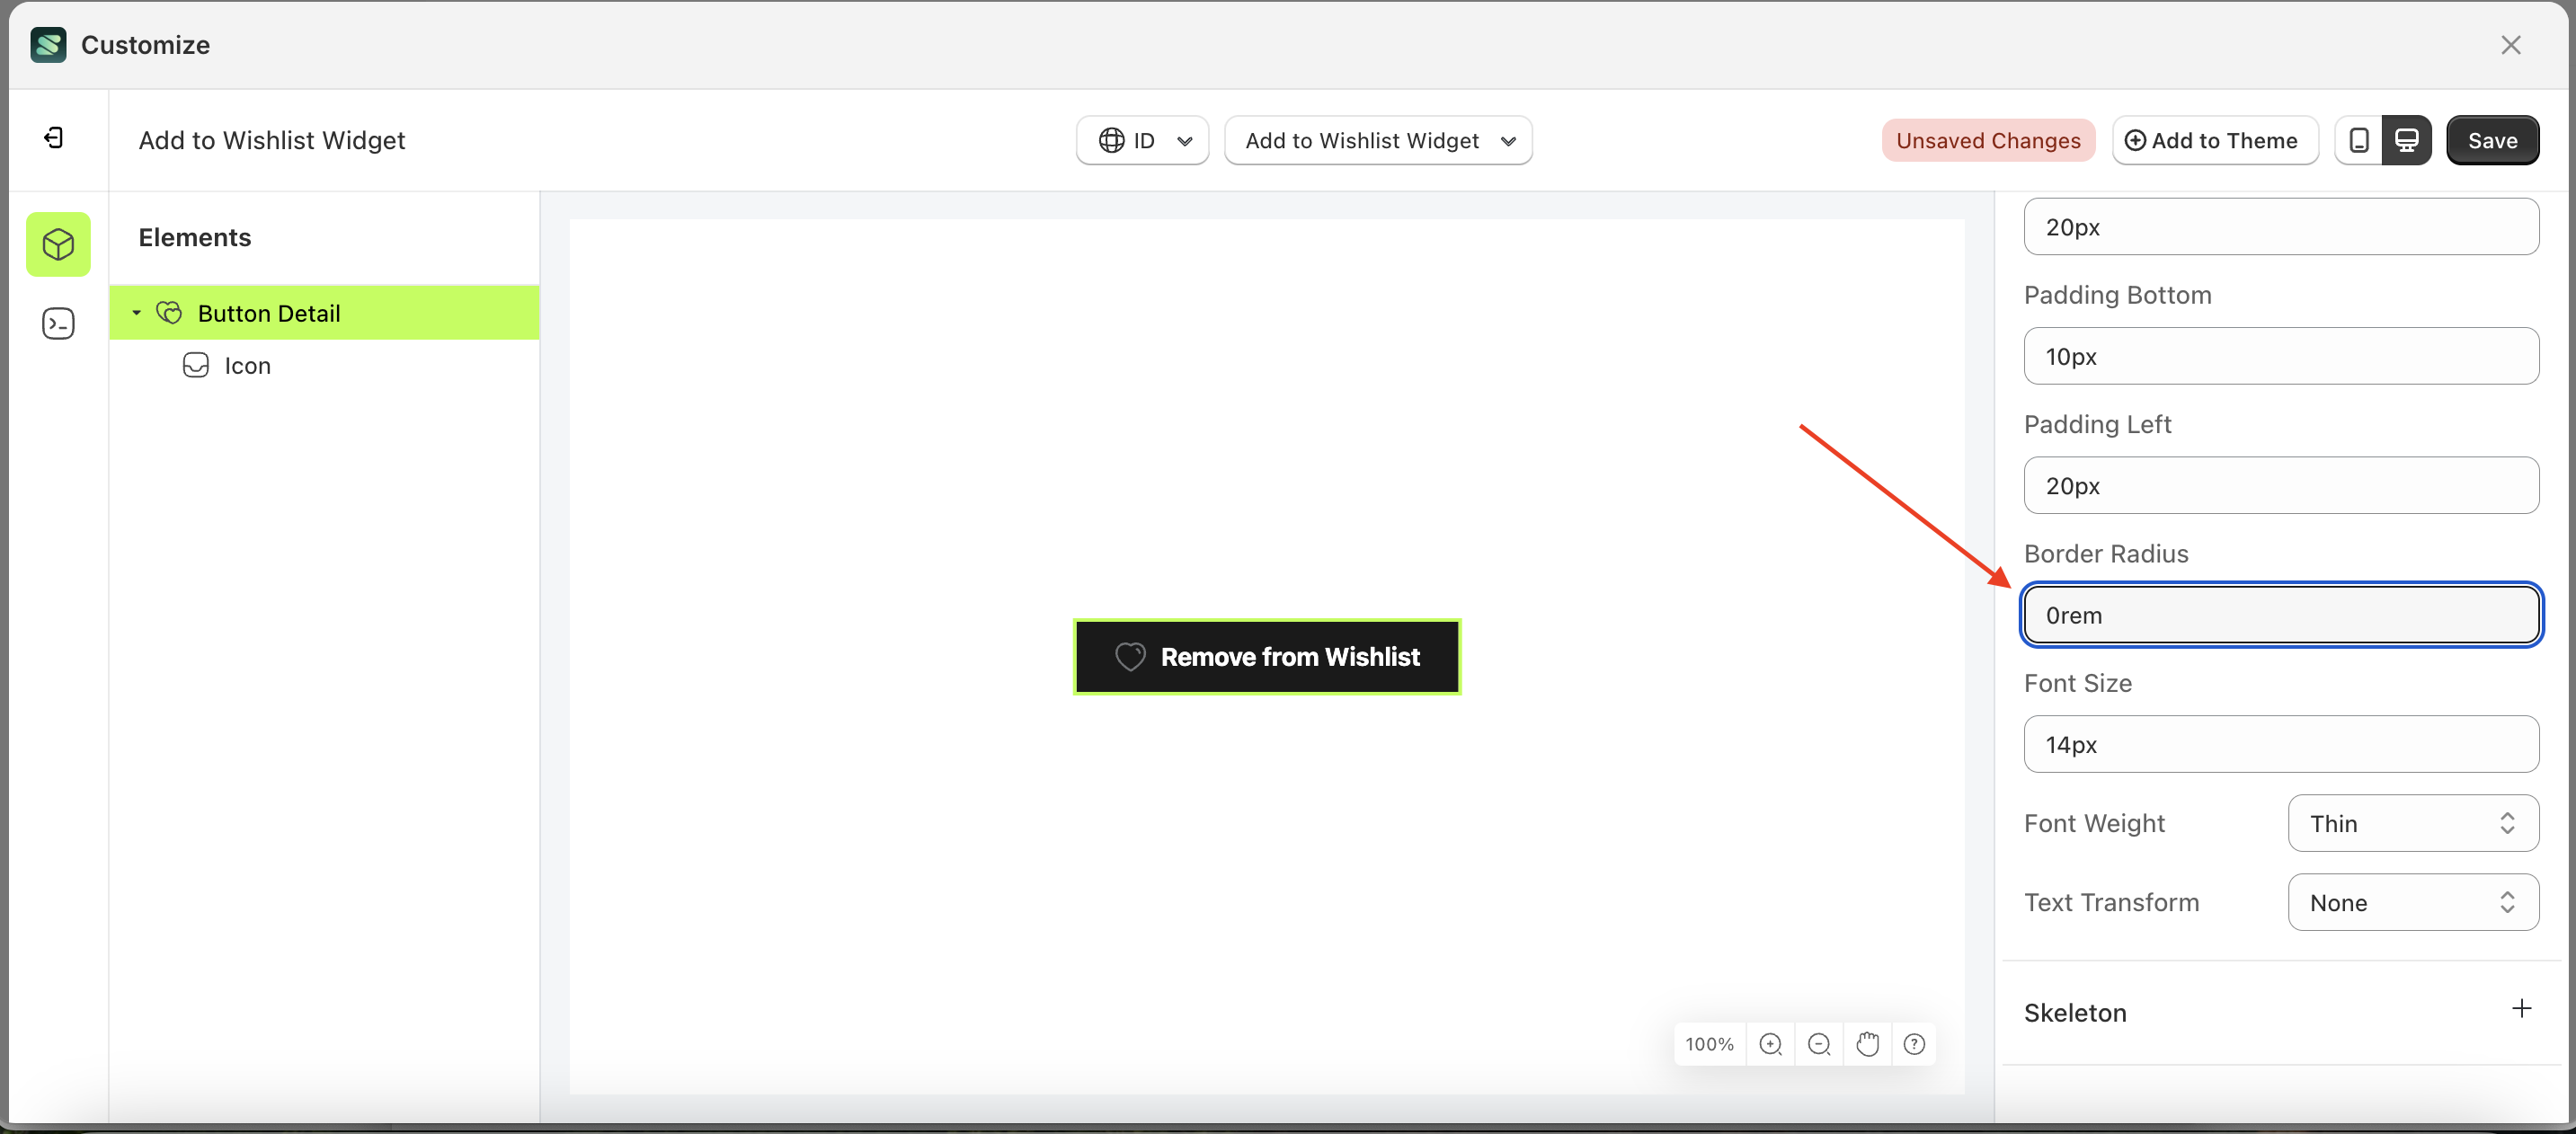Click the Add to Theme button
This screenshot has height=1134, width=2576.
pos(2214,140)
